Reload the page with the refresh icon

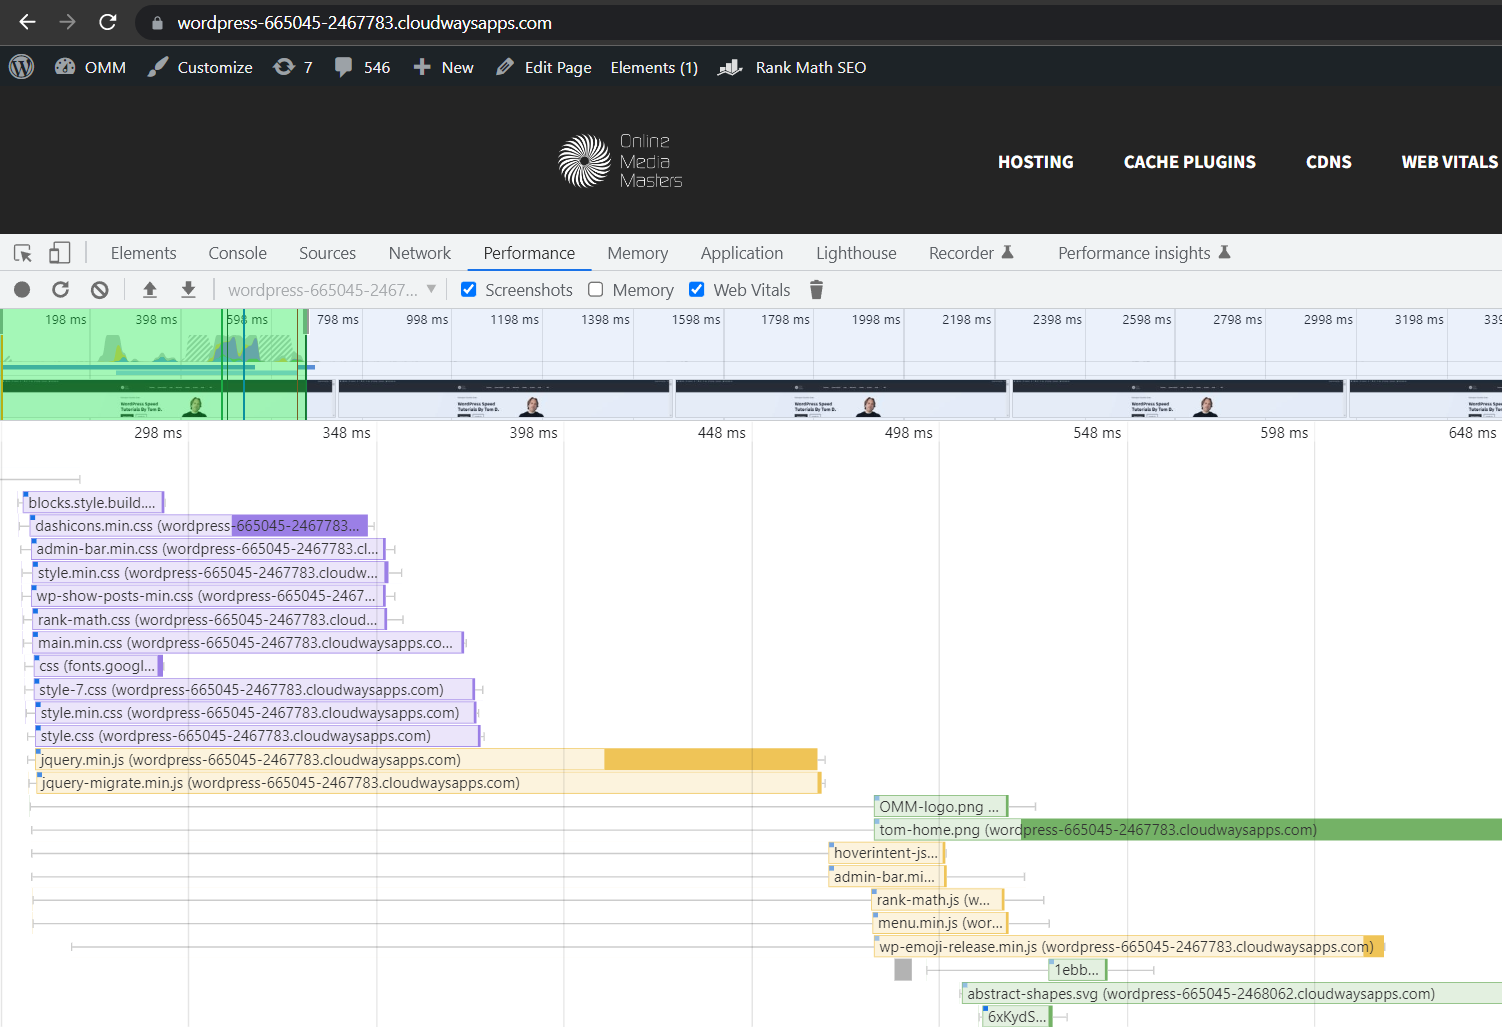pyautogui.click(x=108, y=22)
